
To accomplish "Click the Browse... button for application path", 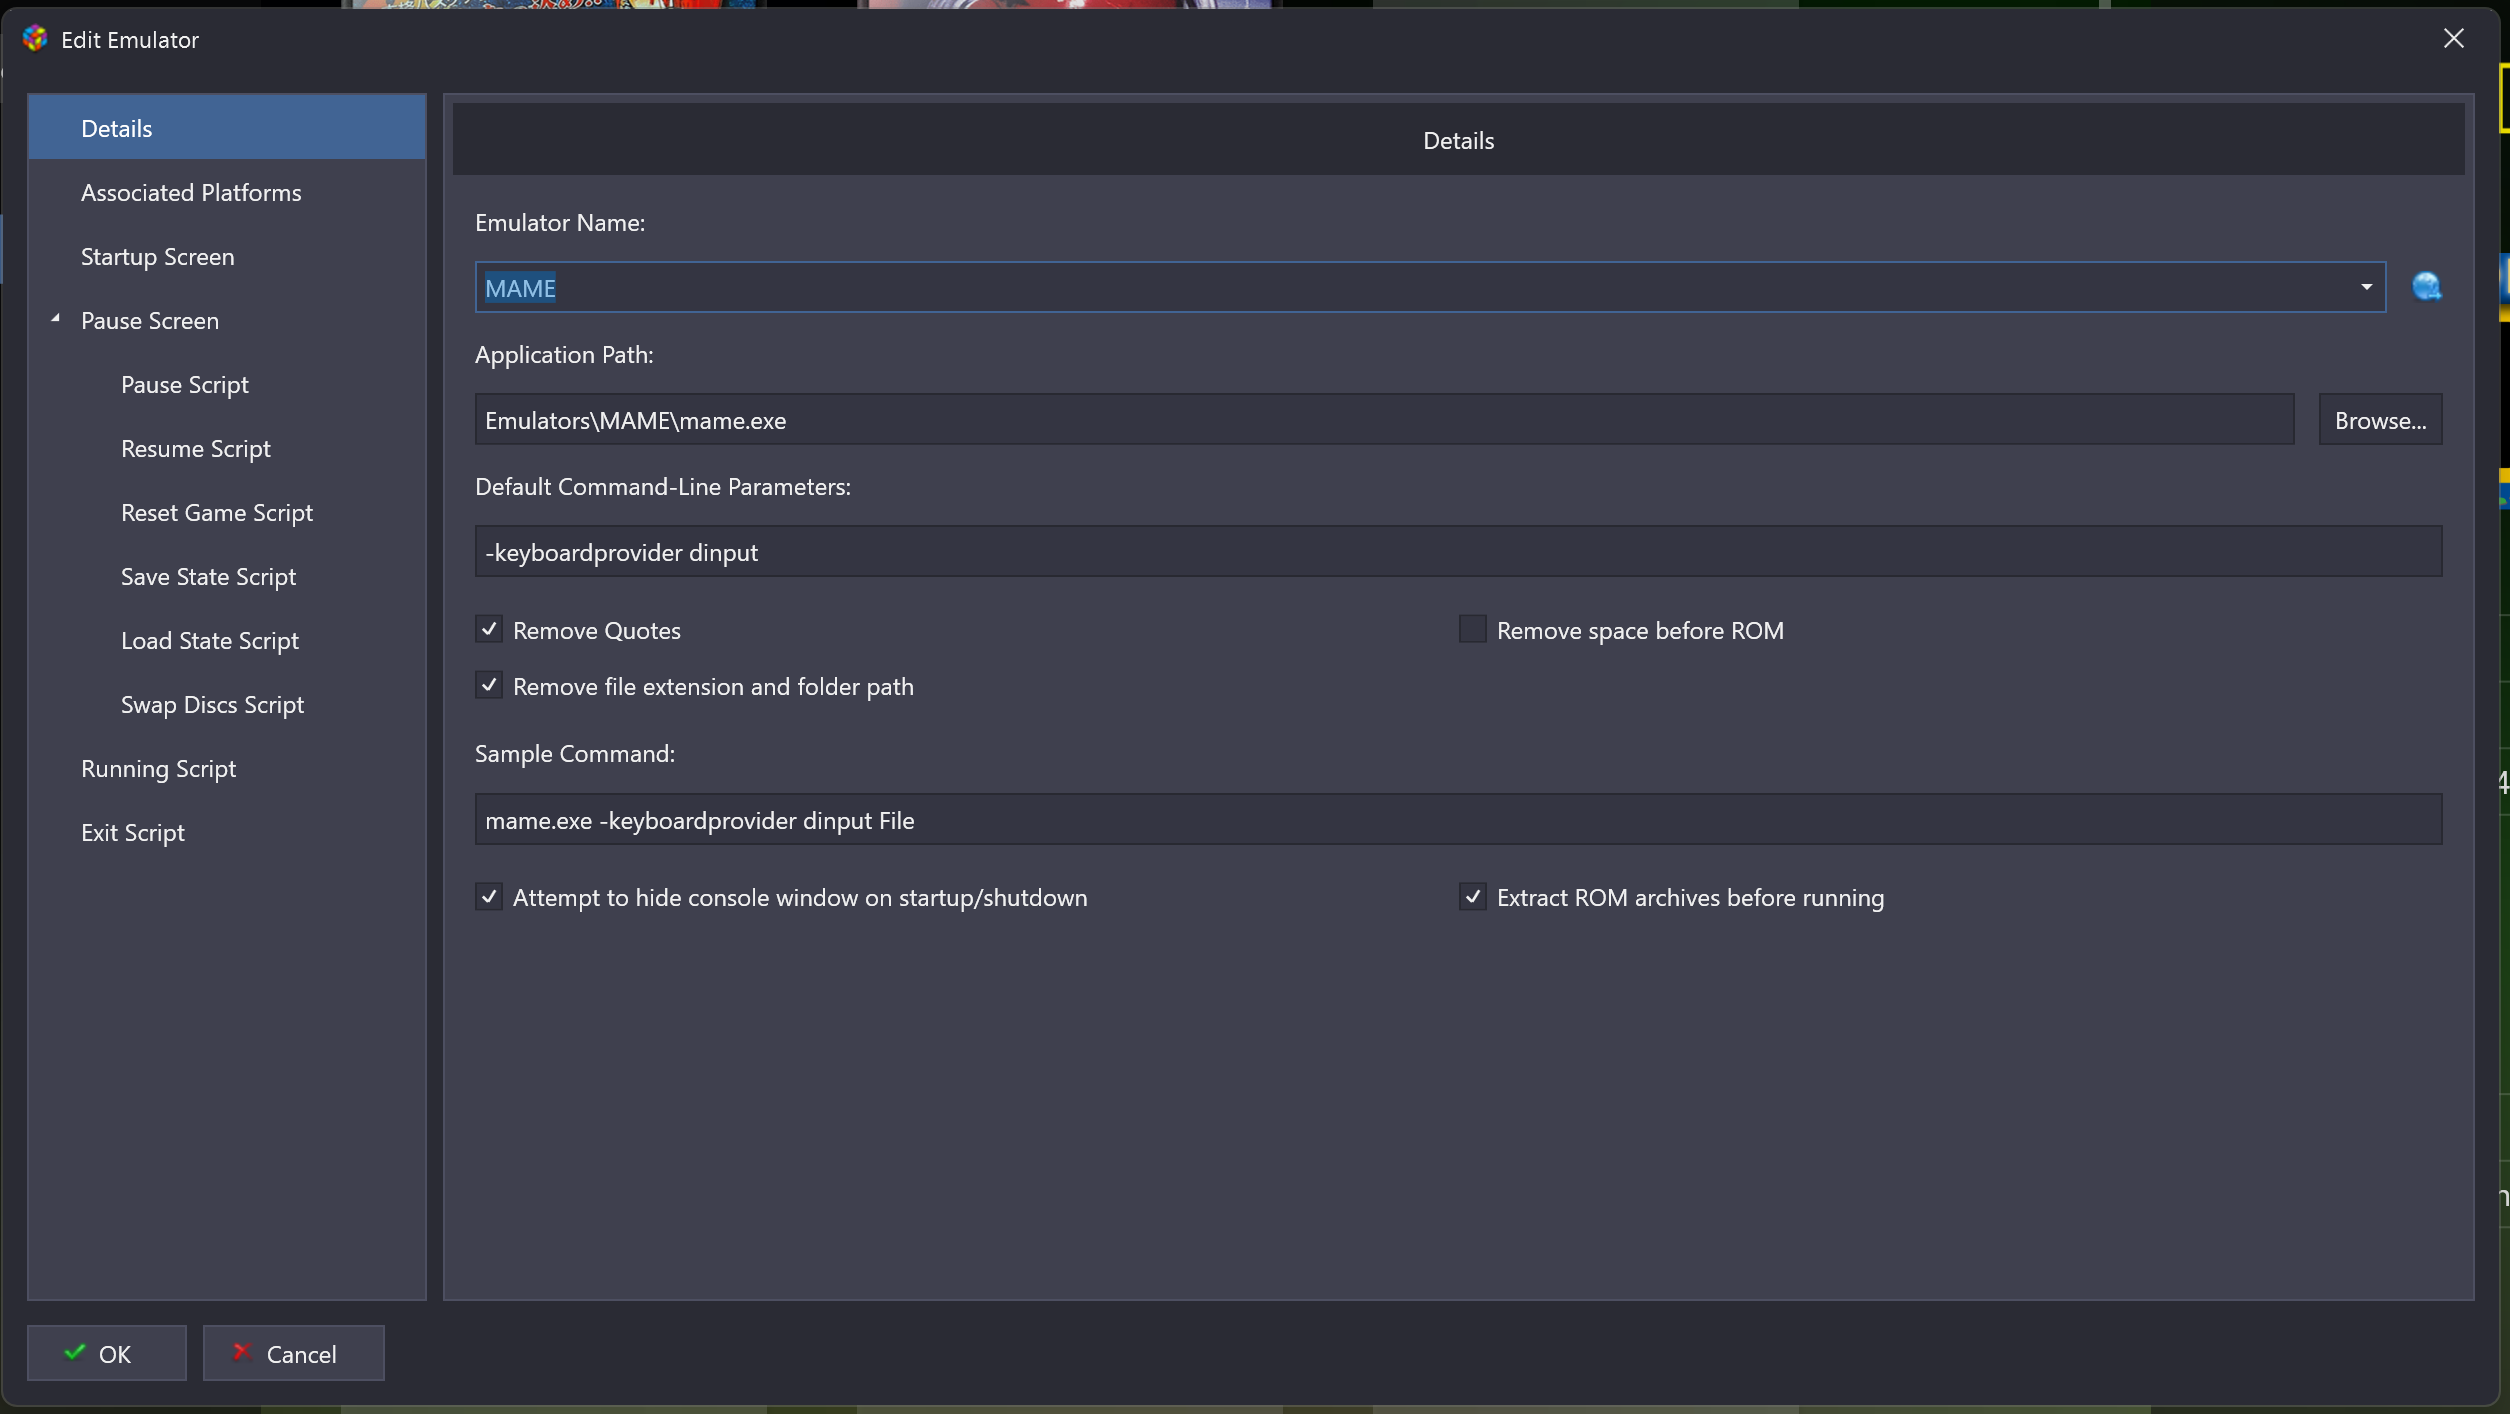I will [x=2380, y=420].
